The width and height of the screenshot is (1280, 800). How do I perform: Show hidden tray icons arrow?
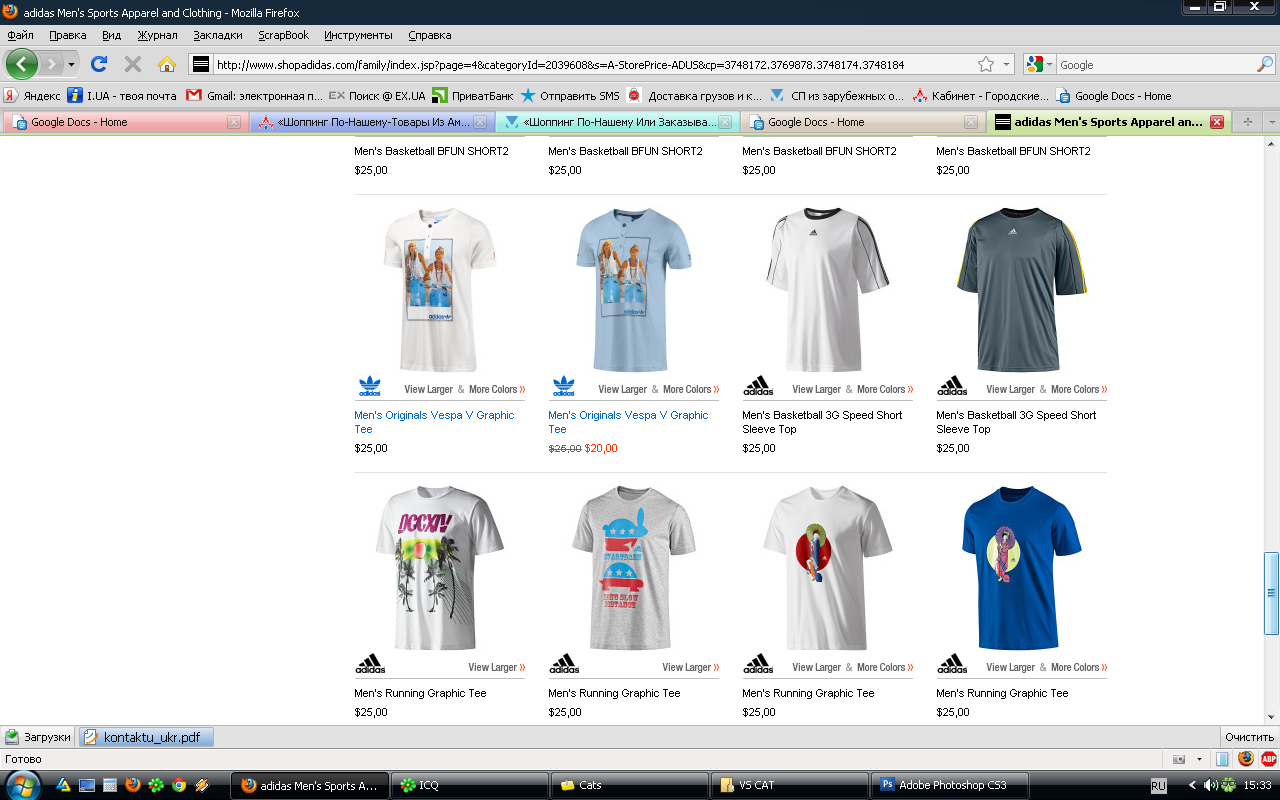pos(1192,785)
